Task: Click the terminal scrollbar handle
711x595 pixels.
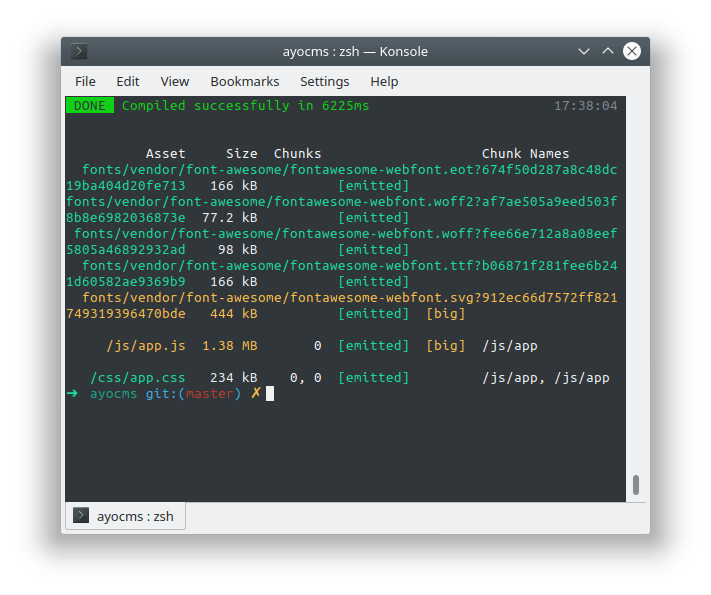Action: tap(635, 485)
